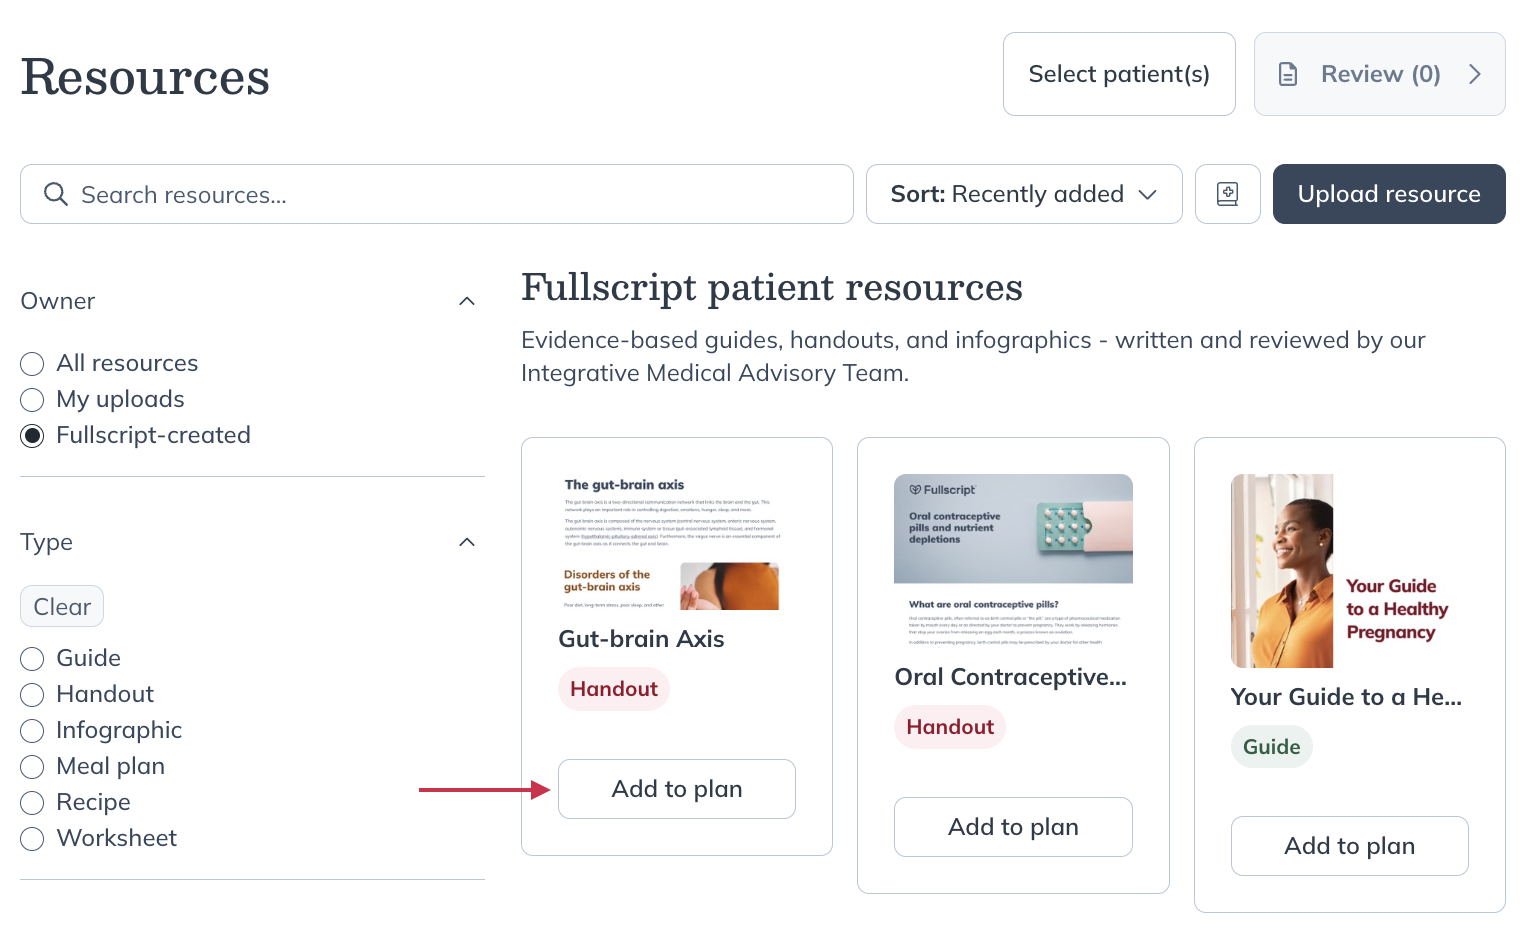Image resolution: width=1528 pixels, height=930 pixels.
Task: Select the All resources radio button
Action: click(31, 363)
